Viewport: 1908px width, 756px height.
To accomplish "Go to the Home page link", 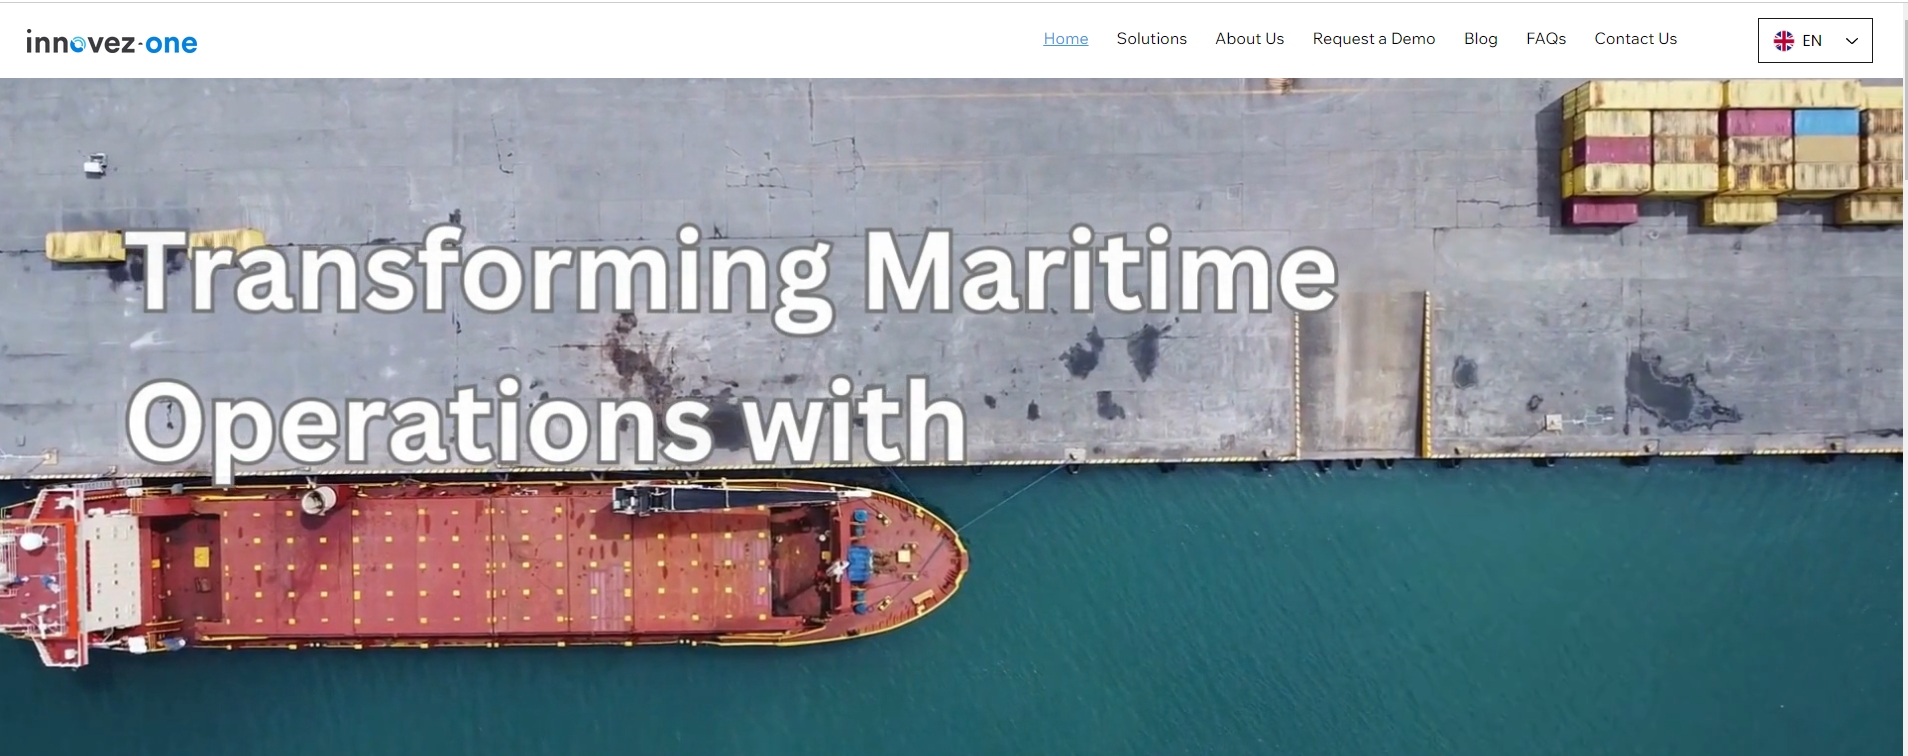I will [x=1066, y=39].
